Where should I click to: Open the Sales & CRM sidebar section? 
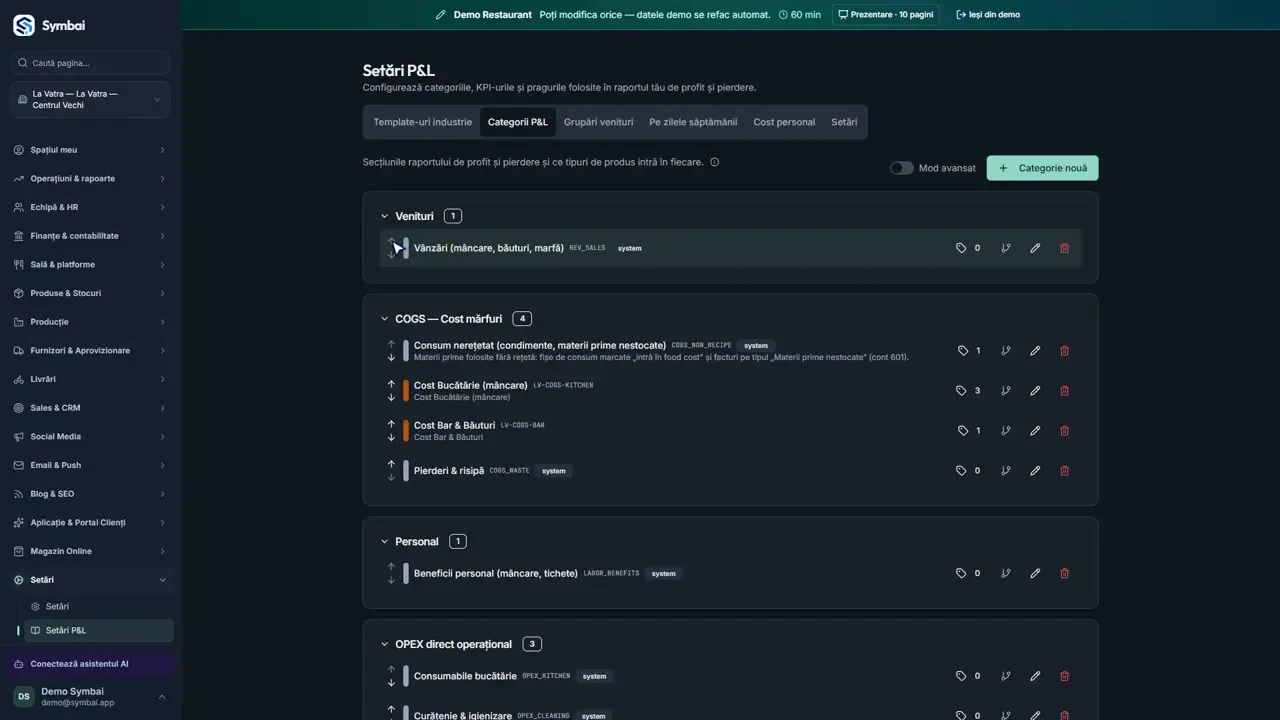click(90, 408)
